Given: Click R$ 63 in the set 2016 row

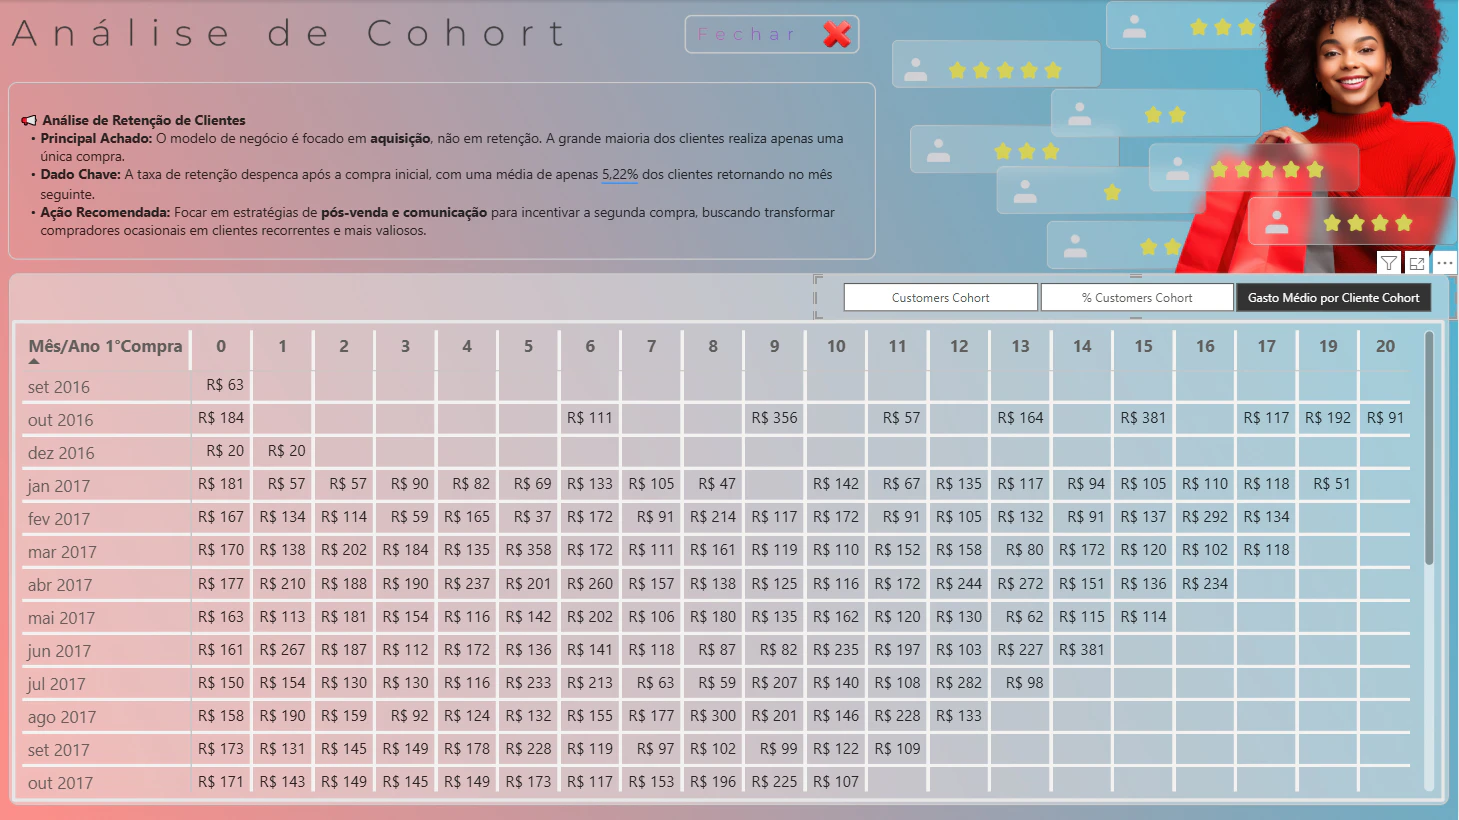Looking at the screenshot, I should [x=225, y=385].
